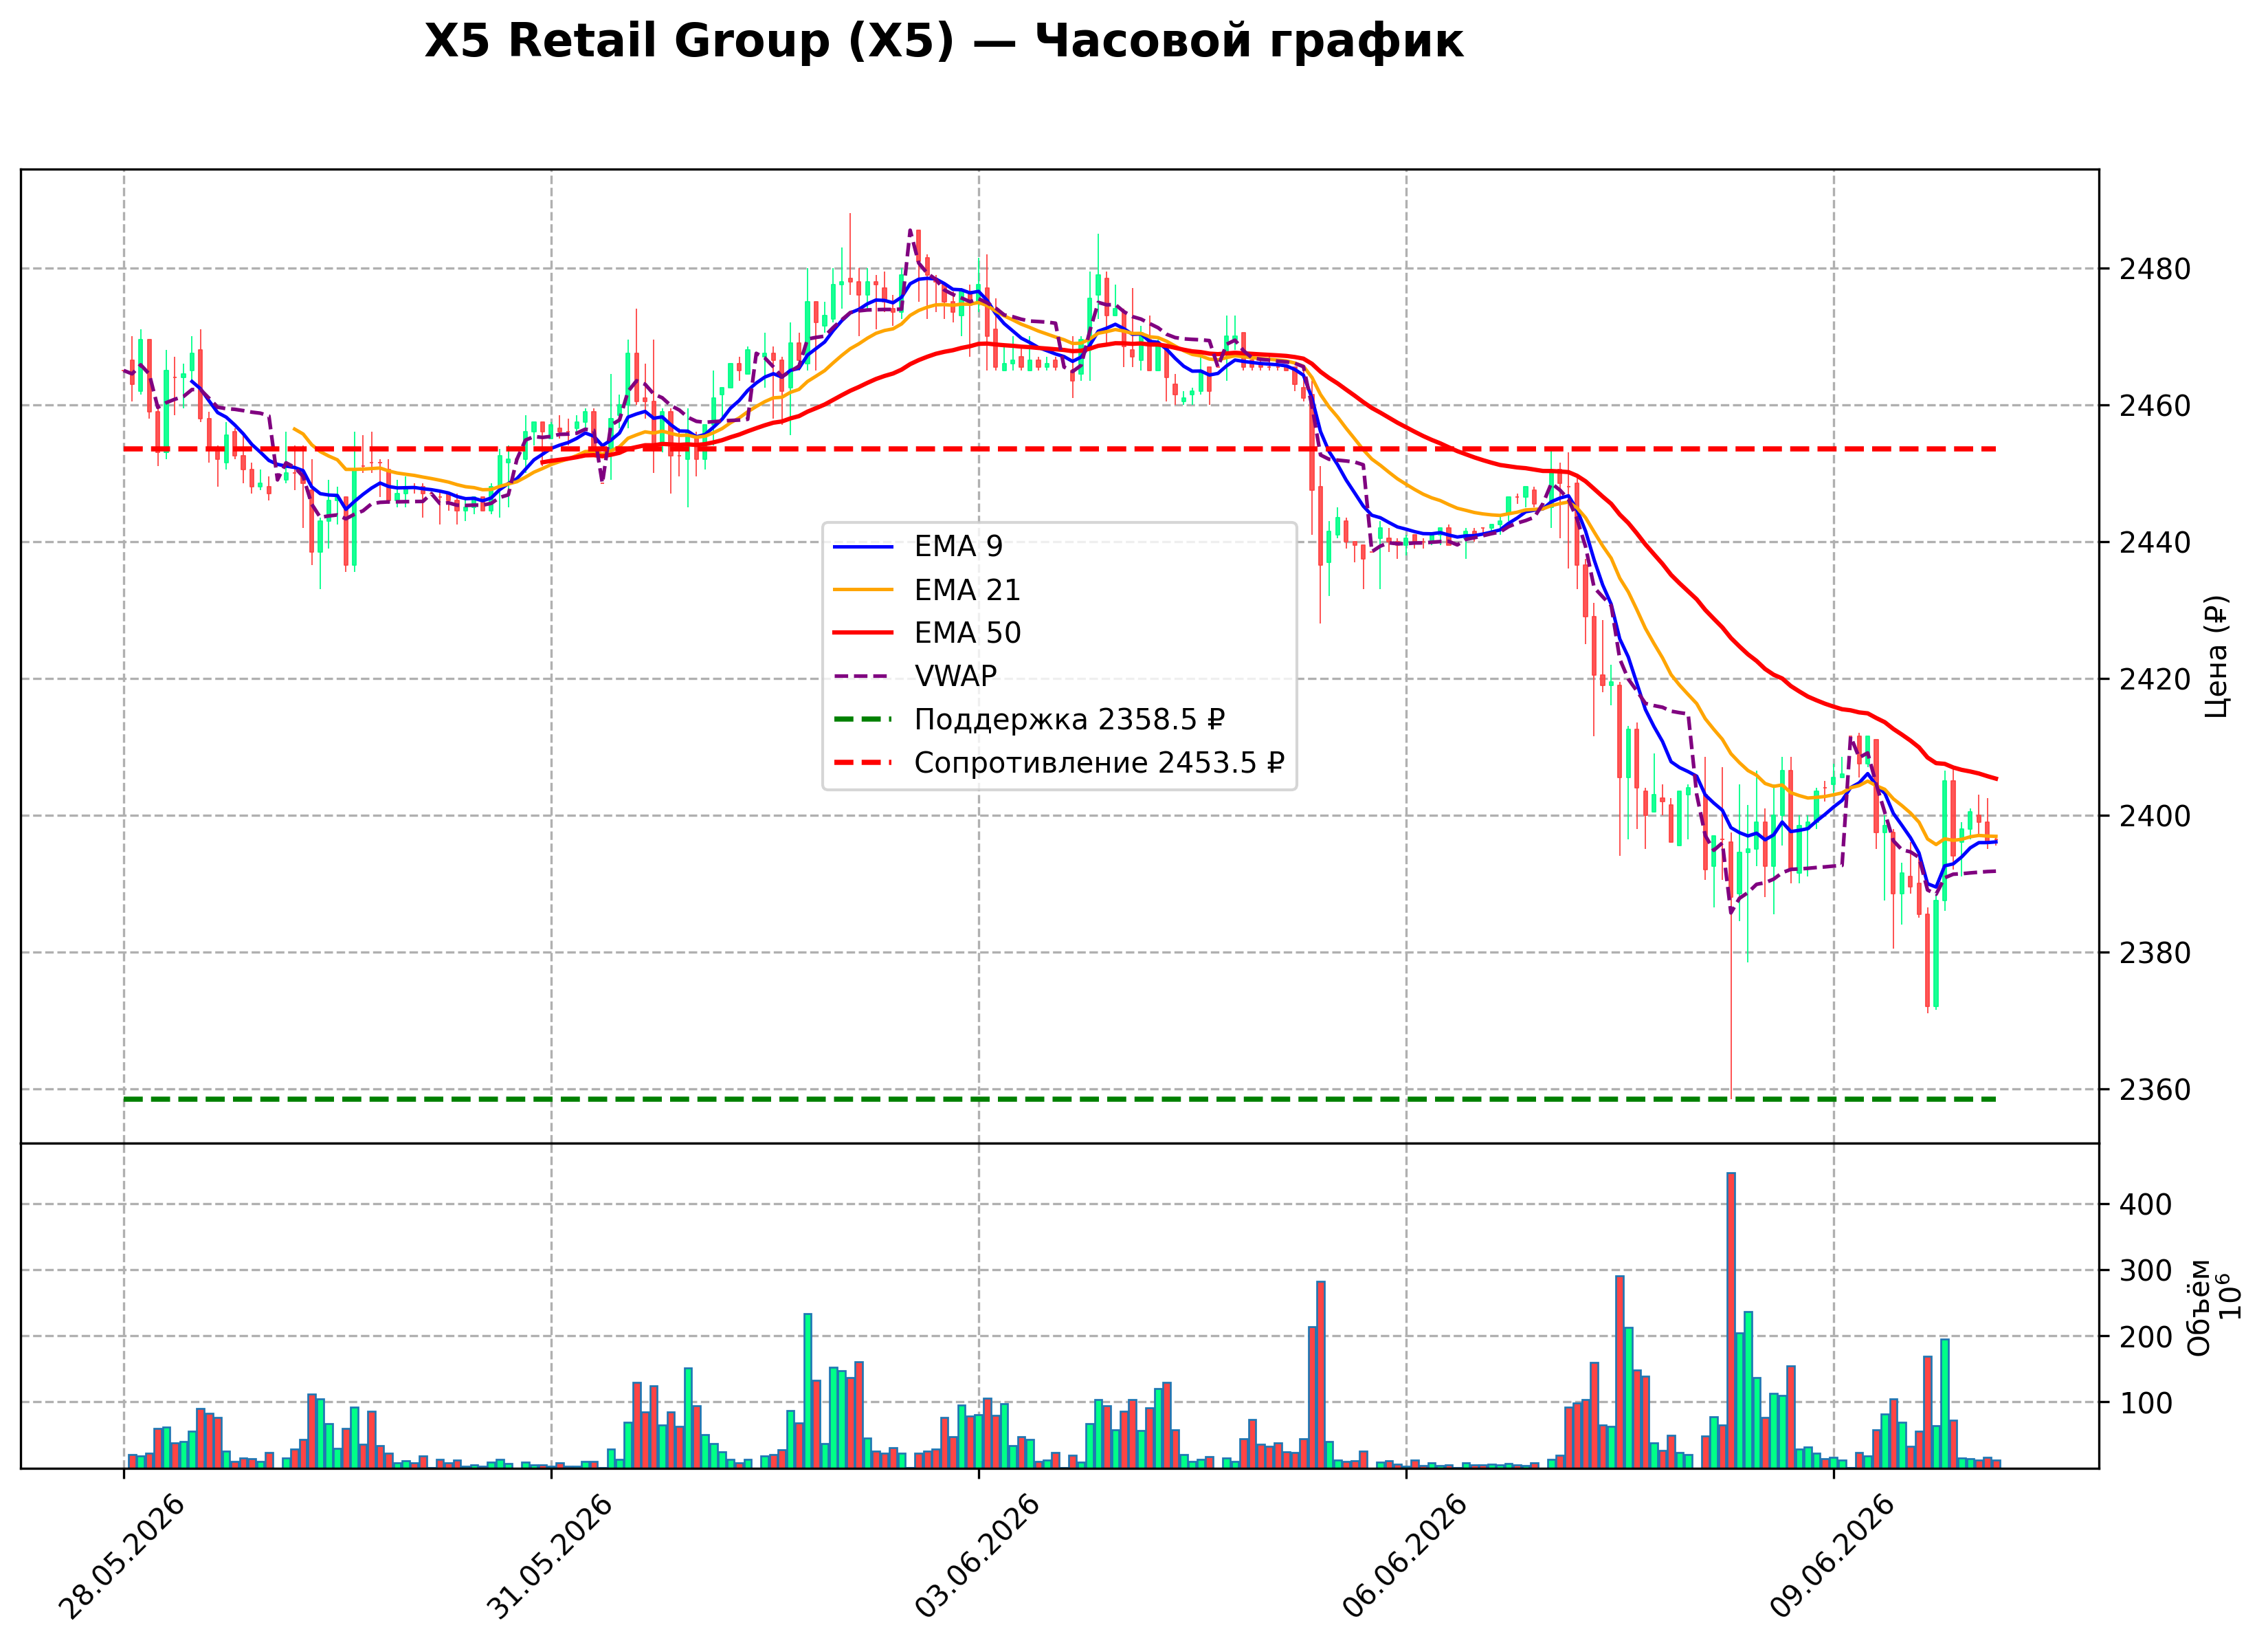Click the 400 volume axis label
This screenshot has height=1645, width=2268.
[x=2146, y=1205]
